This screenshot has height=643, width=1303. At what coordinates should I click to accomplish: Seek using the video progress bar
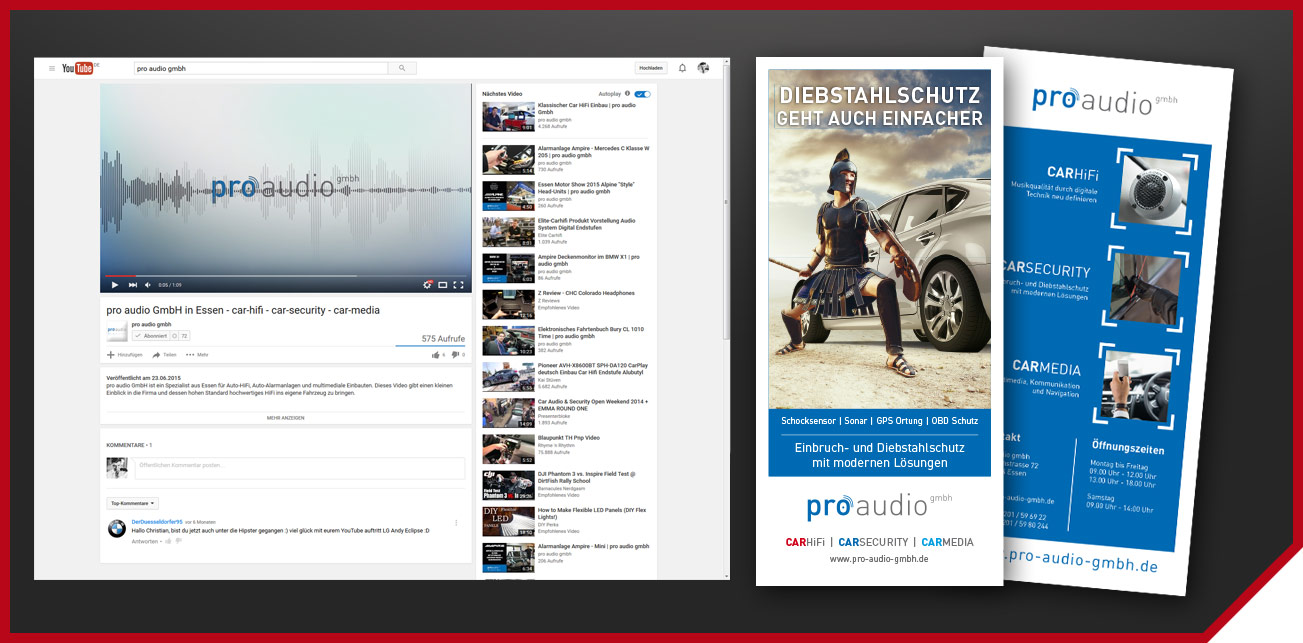(x=285, y=275)
